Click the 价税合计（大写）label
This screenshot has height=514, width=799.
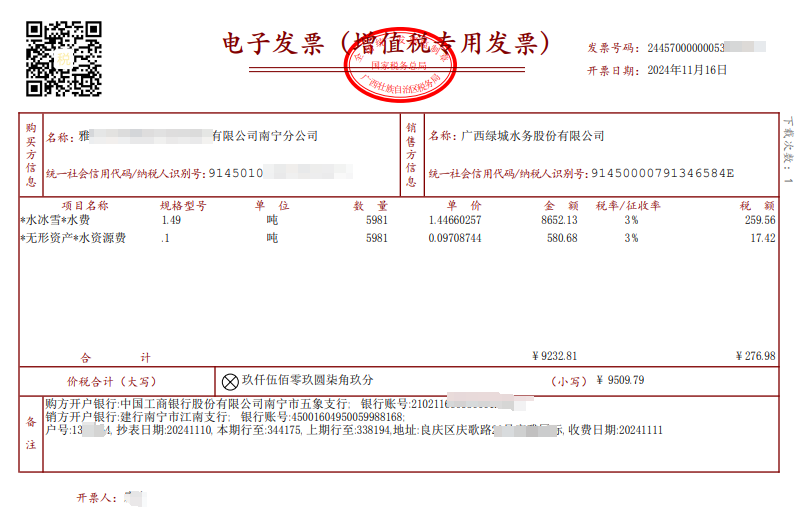[x=112, y=382]
